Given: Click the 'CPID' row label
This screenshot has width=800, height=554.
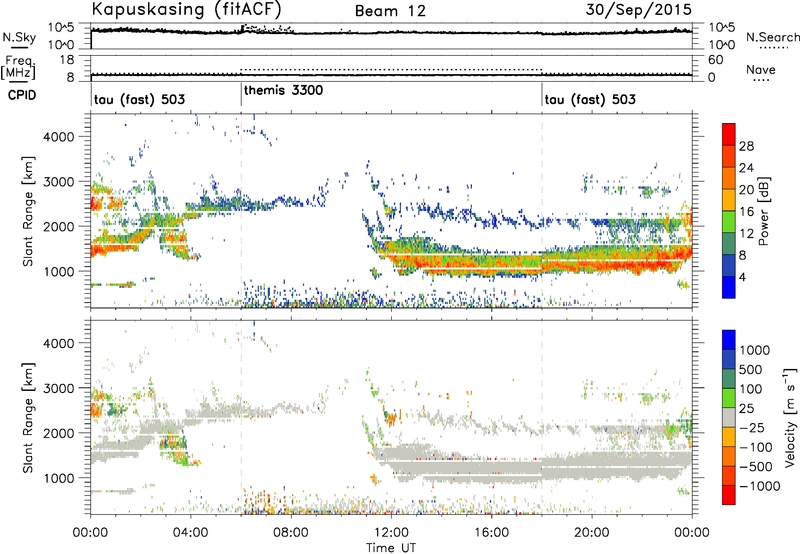Looking at the screenshot, I should point(22,95).
